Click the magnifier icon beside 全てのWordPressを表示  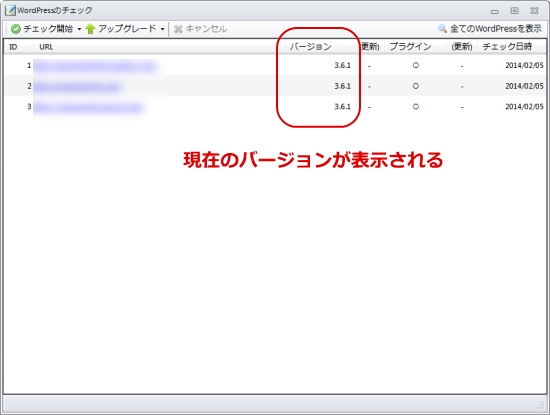pyautogui.click(x=442, y=28)
